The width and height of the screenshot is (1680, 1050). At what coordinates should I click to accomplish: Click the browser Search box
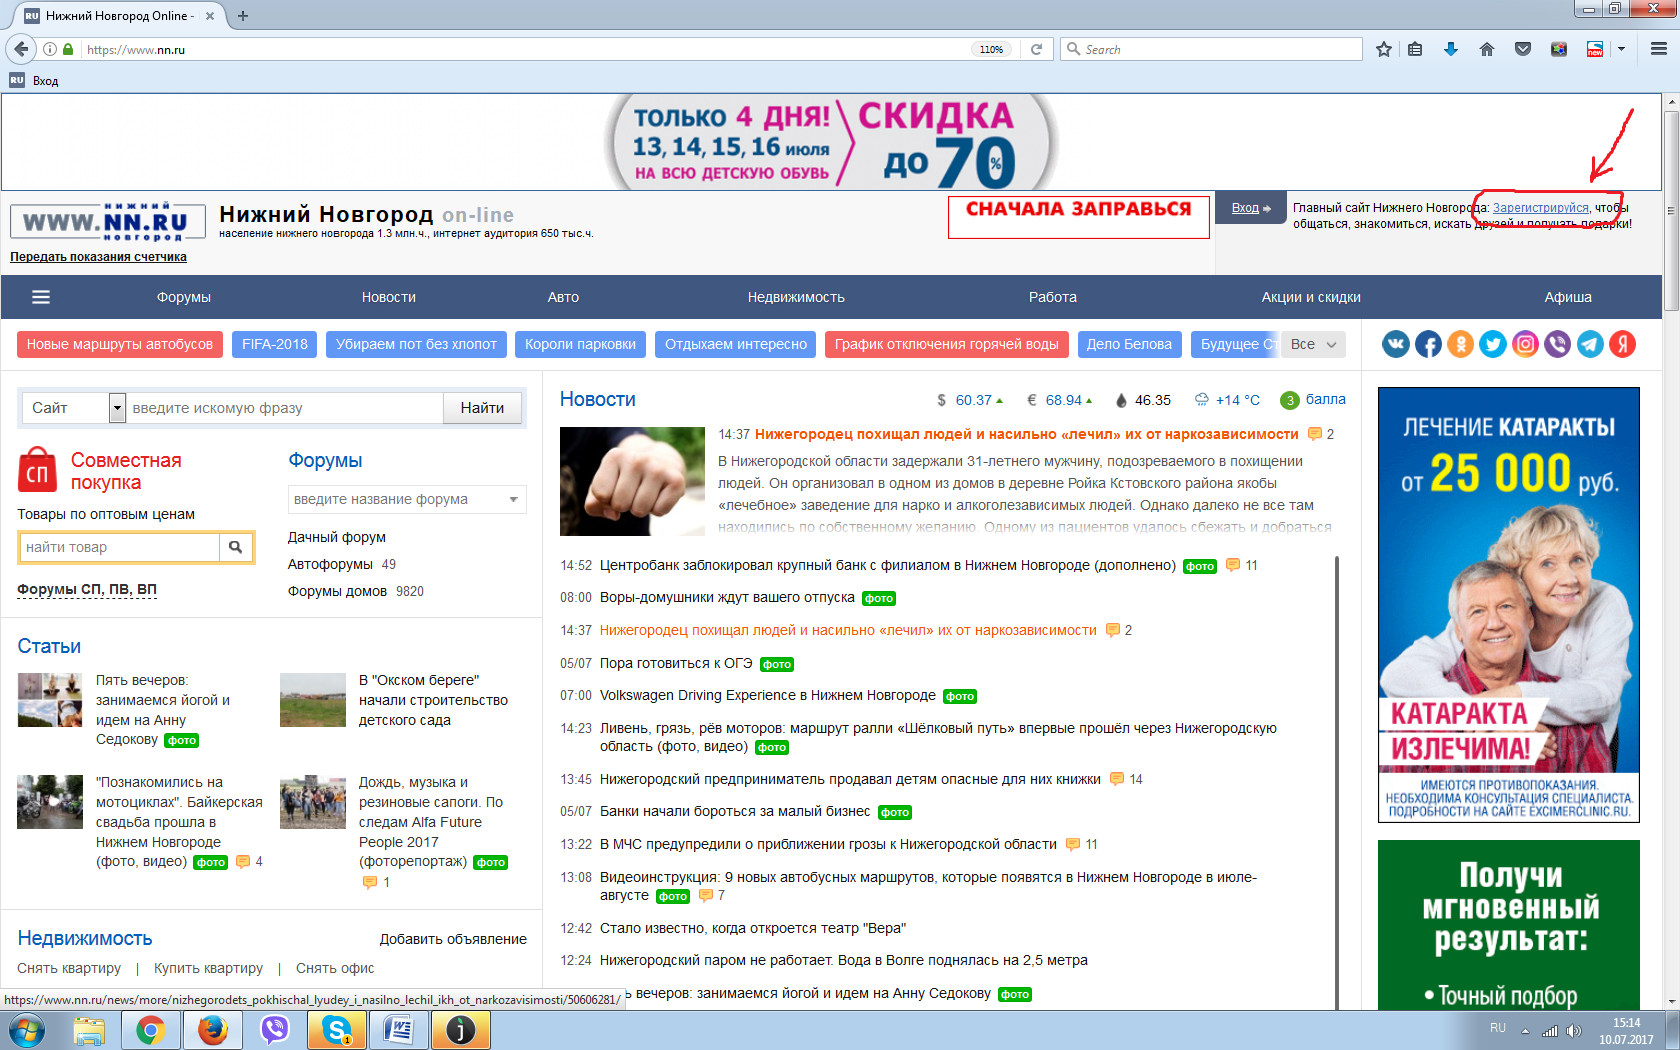click(x=1211, y=49)
